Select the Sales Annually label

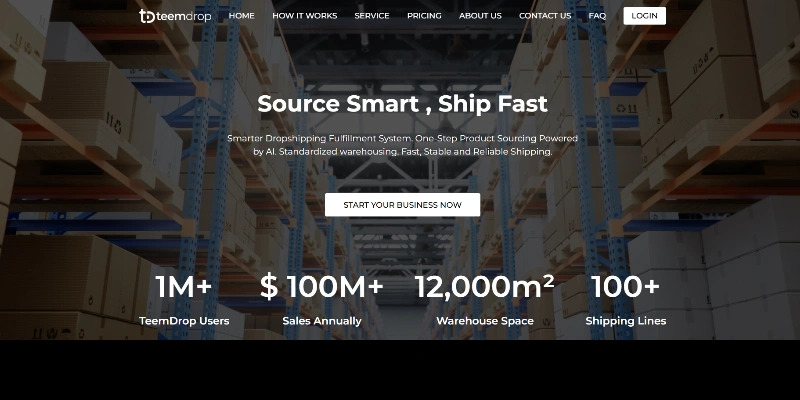(x=322, y=321)
